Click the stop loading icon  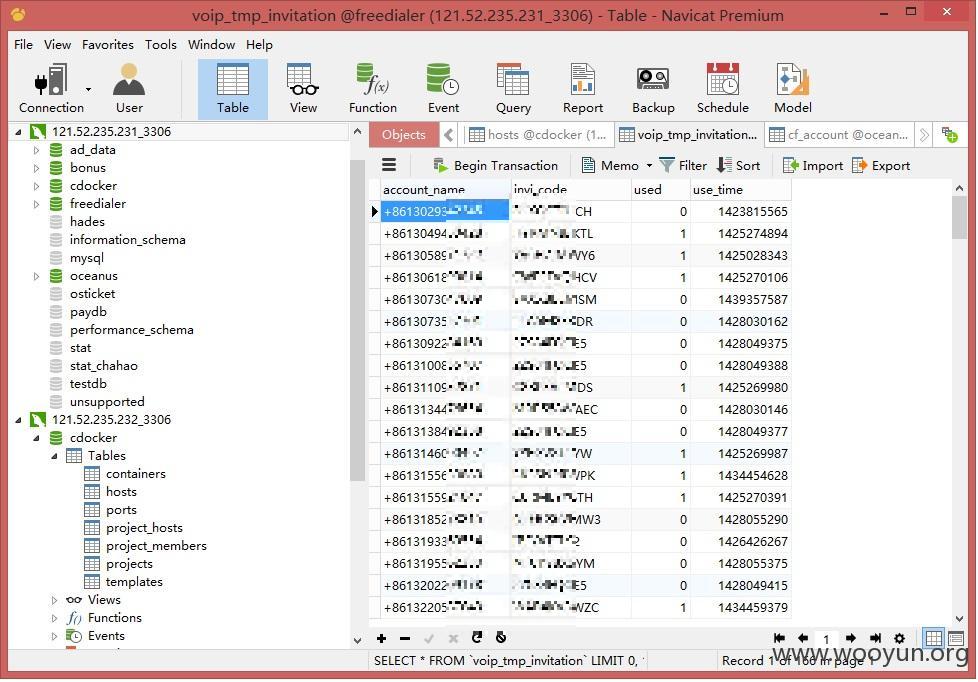point(501,637)
